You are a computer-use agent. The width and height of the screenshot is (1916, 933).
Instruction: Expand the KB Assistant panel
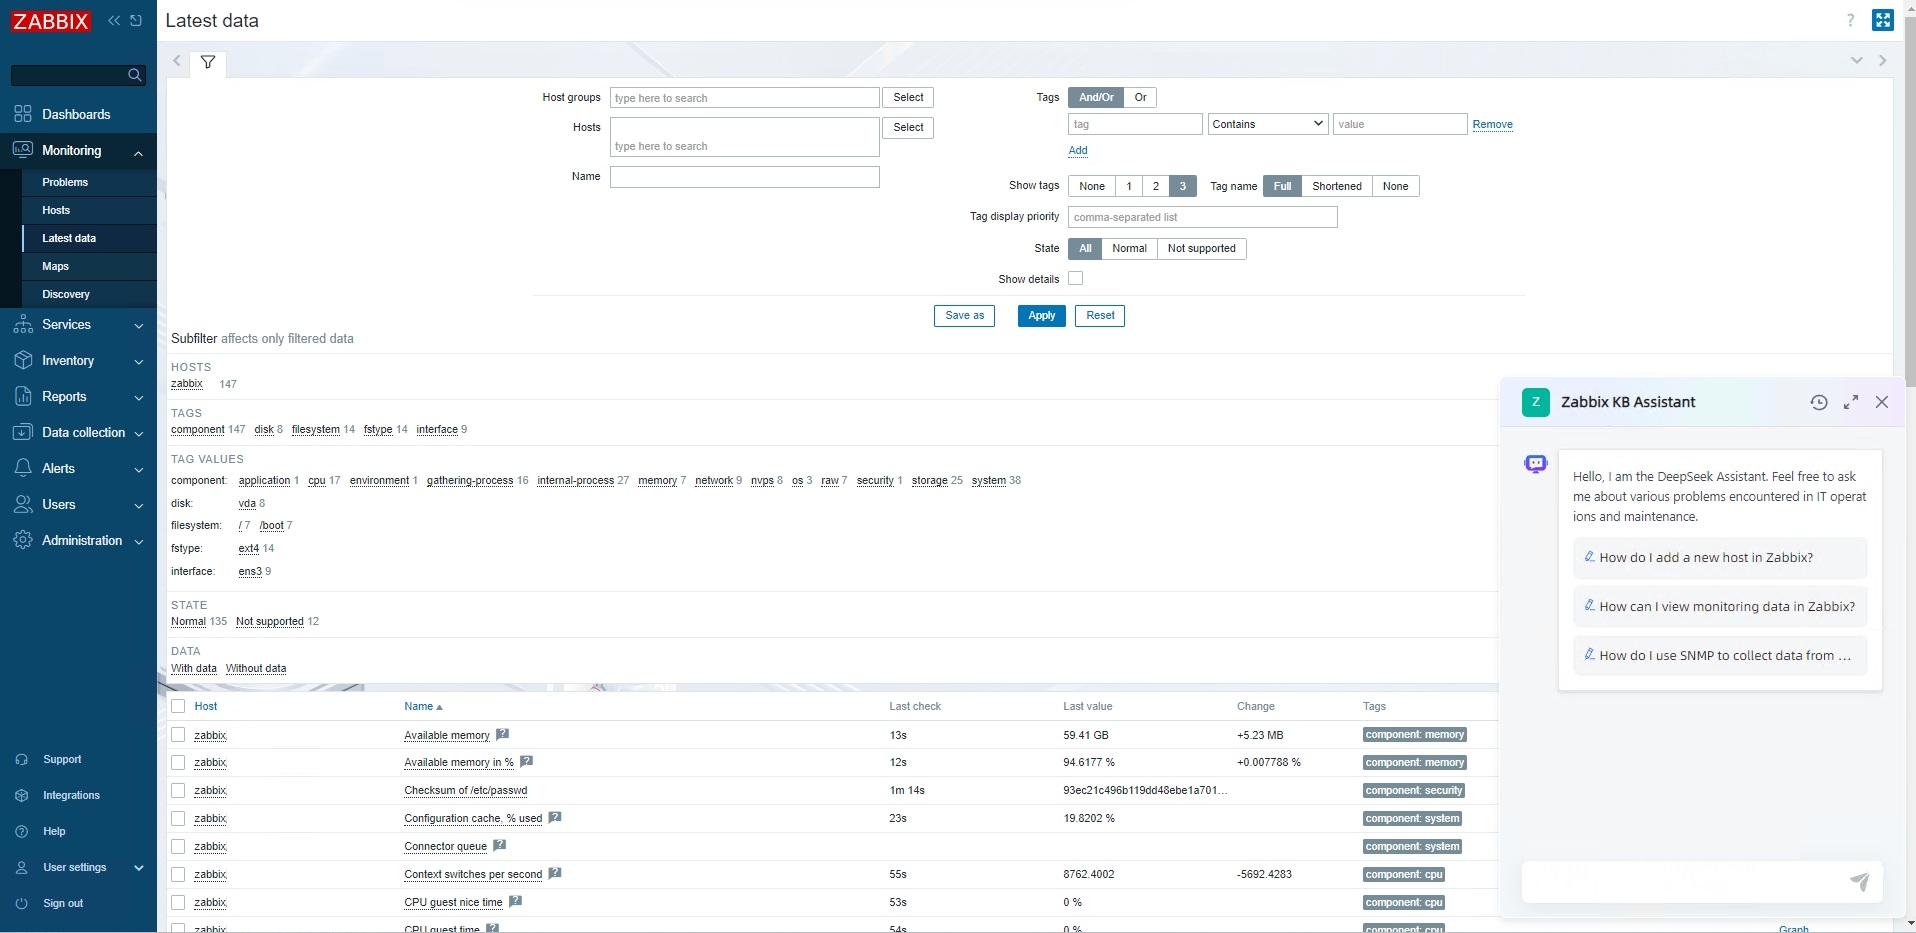pyautogui.click(x=1851, y=402)
